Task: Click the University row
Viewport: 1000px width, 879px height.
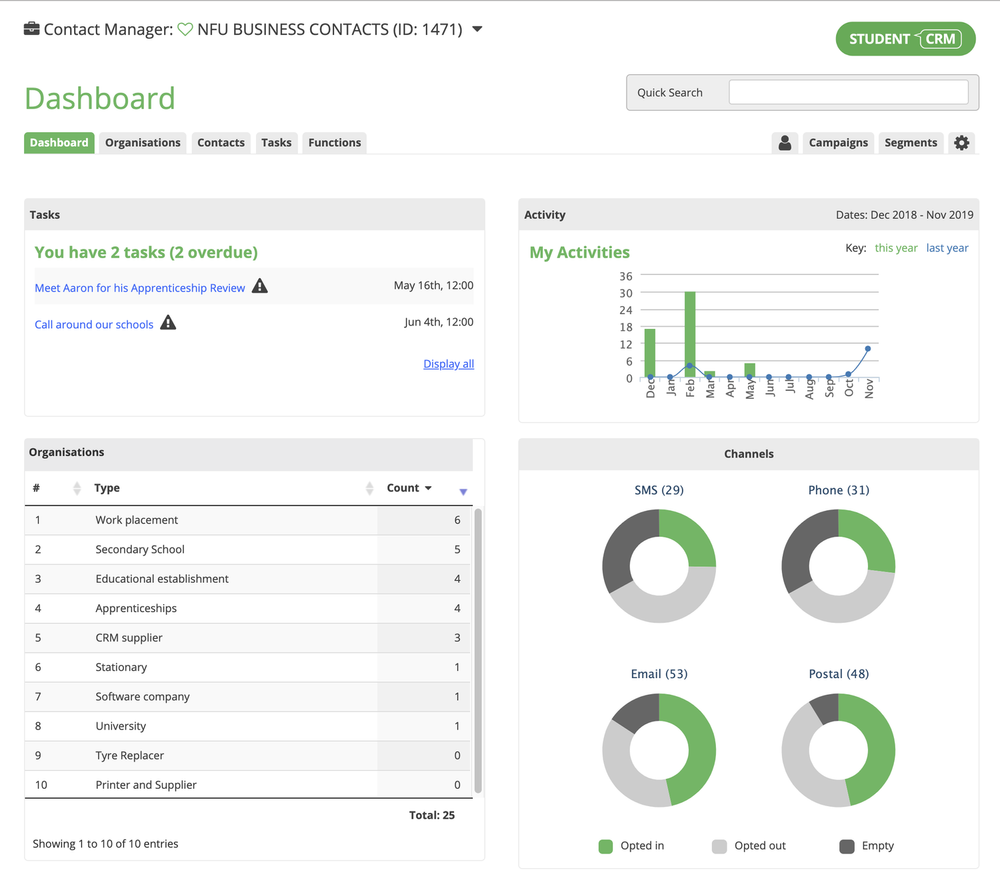Action: click(247, 725)
